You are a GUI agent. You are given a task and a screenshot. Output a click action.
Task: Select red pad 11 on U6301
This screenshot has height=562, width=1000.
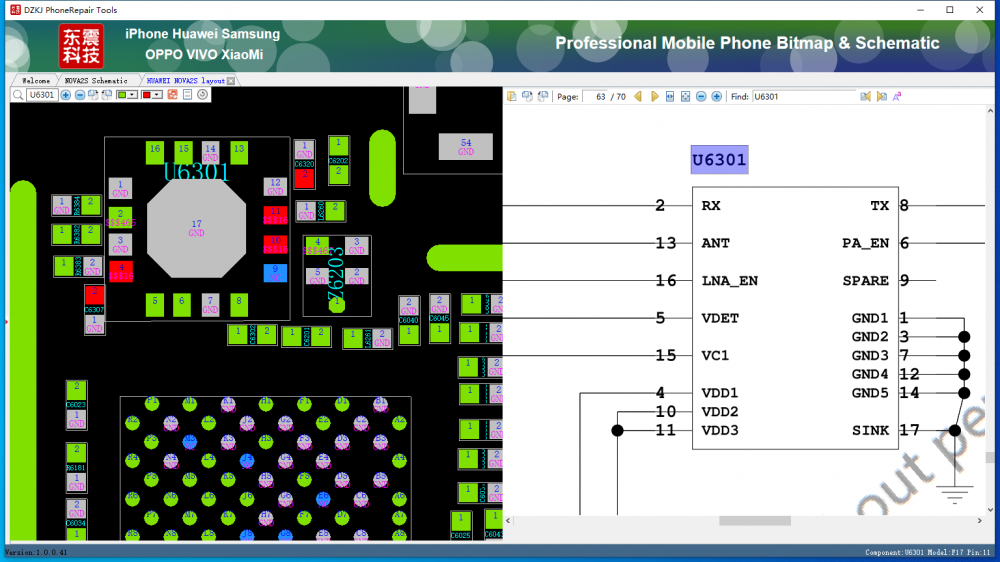click(276, 216)
